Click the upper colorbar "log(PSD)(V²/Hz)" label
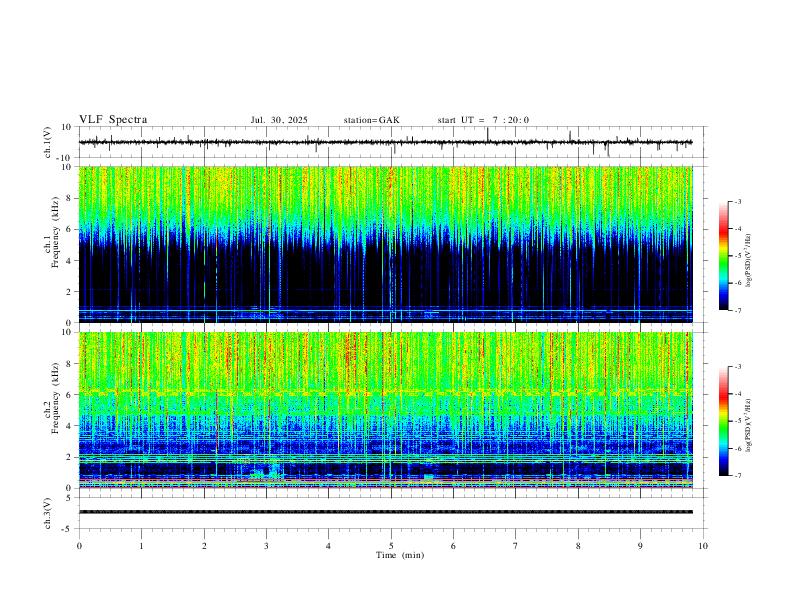The image size is (792, 612). pyautogui.click(x=749, y=261)
